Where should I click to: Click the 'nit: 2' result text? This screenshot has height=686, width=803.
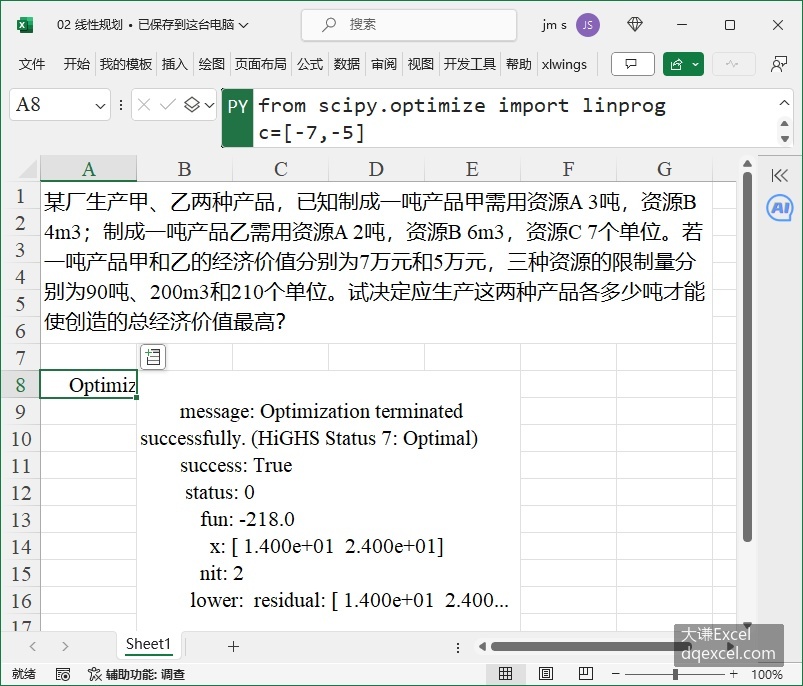(221, 573)
